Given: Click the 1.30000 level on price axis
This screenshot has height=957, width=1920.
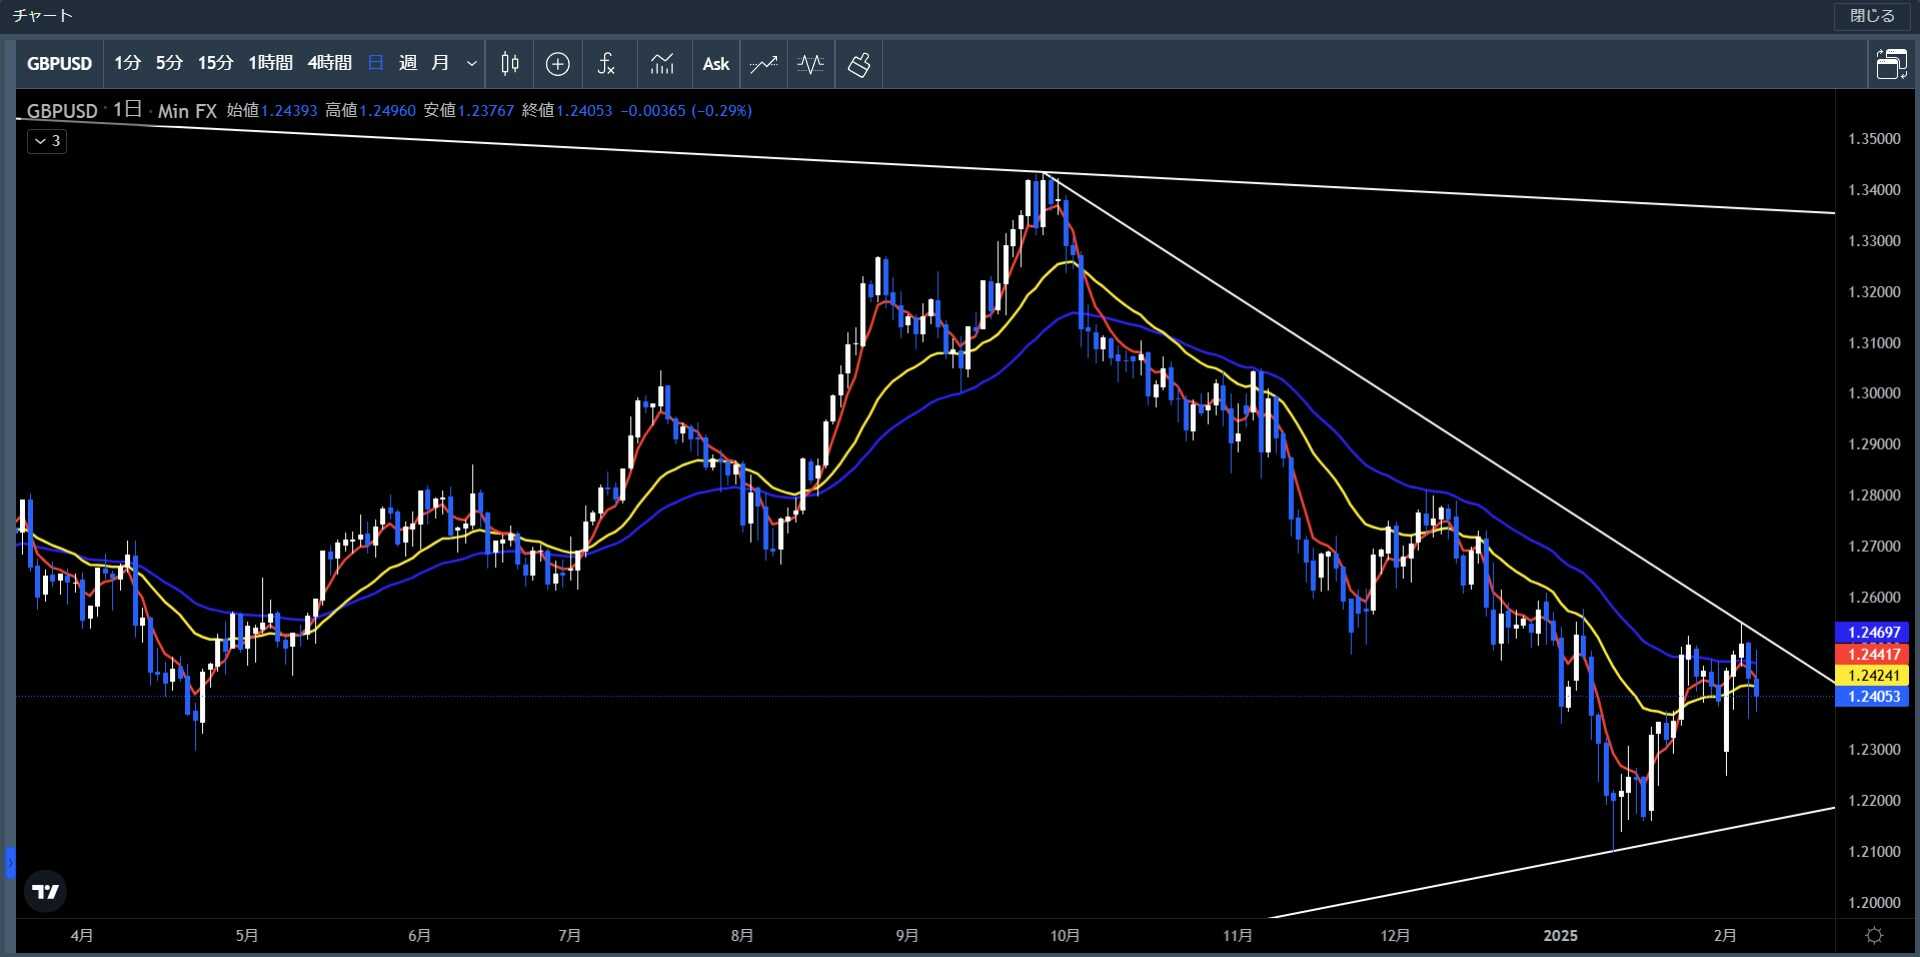Looking at the screenshot, I should [1874, 393].
